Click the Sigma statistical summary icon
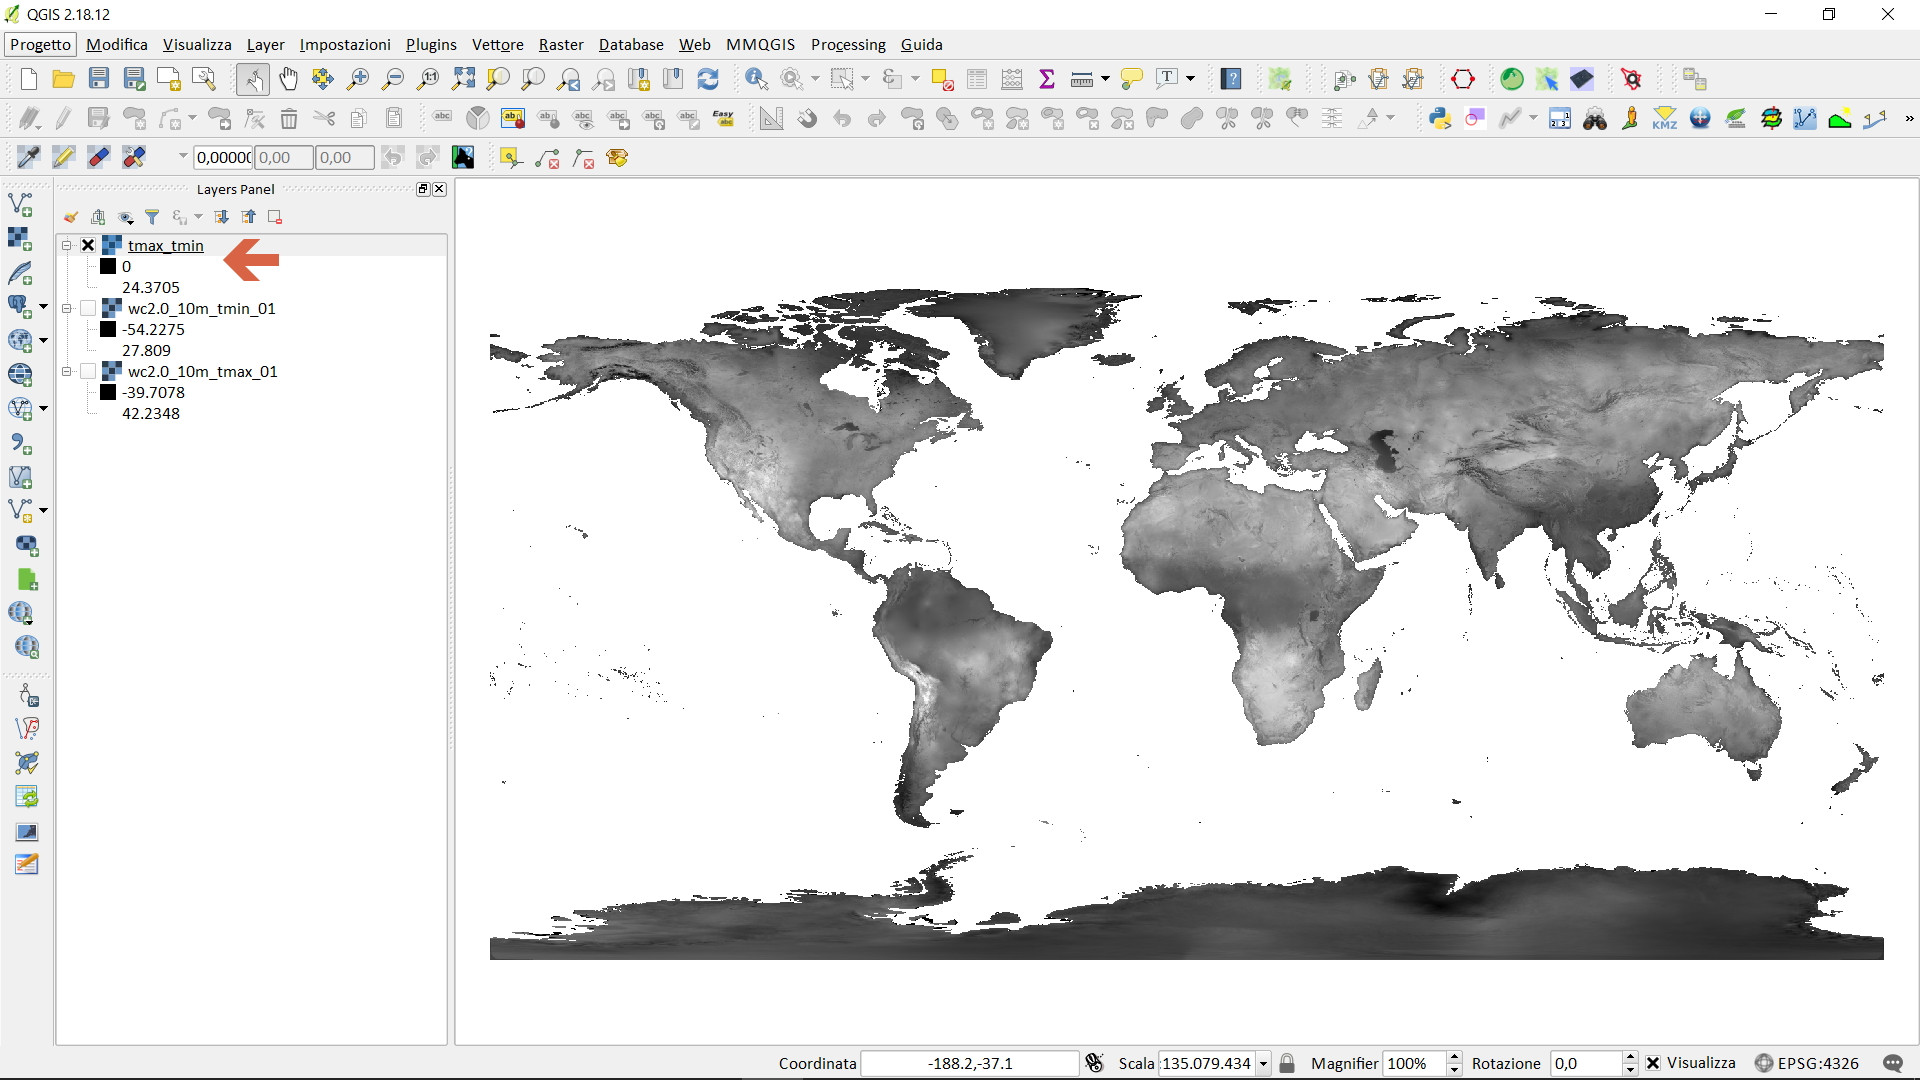This screenshot has width=1920, height=1080. (x=1047, y=79)
